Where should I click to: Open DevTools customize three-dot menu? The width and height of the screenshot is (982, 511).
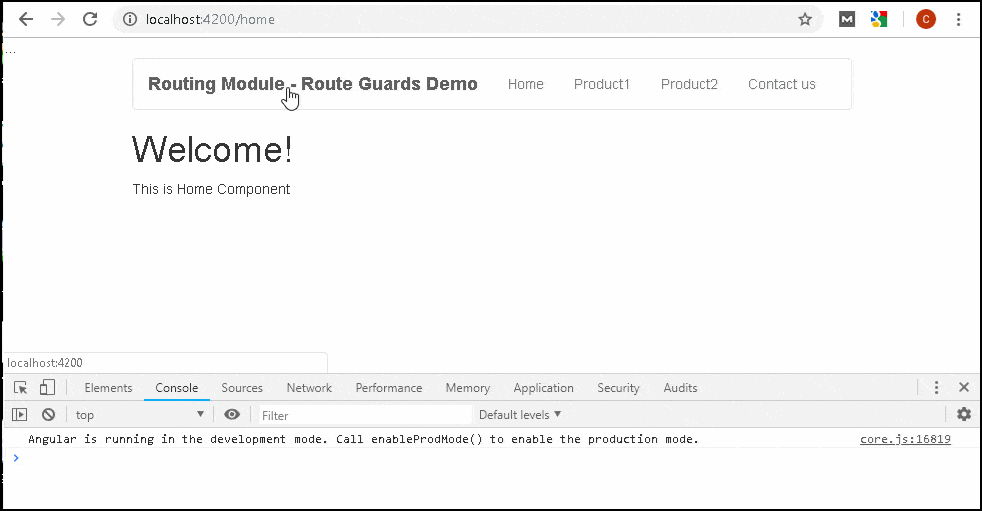coord(936,388)
